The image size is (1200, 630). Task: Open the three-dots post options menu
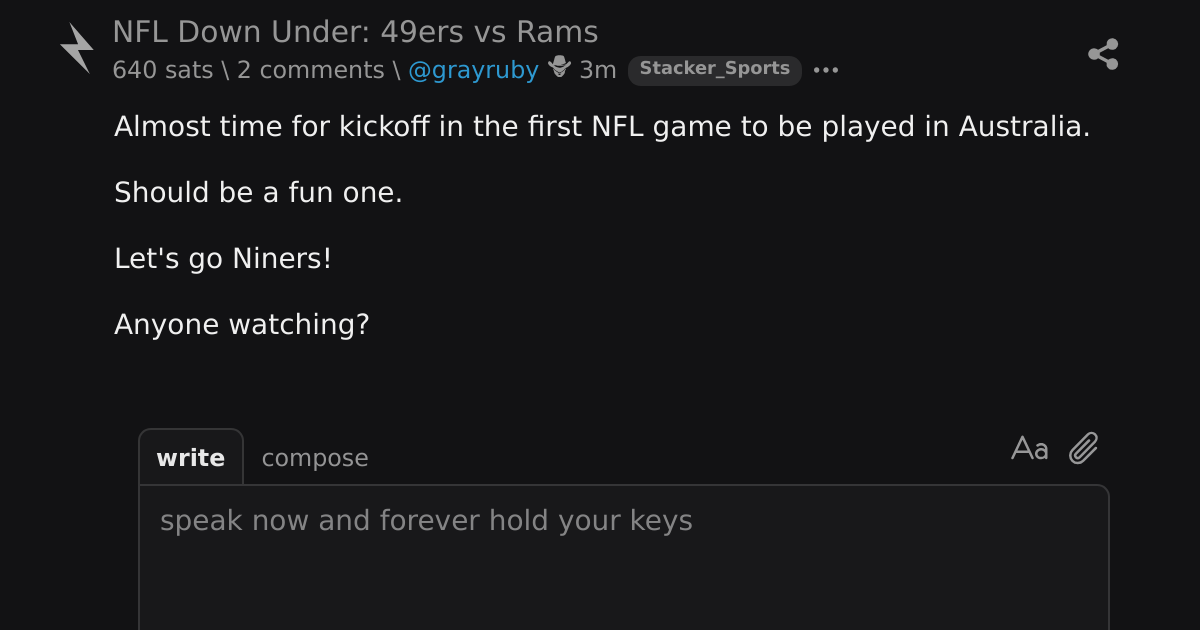click(x=826, y=70)
